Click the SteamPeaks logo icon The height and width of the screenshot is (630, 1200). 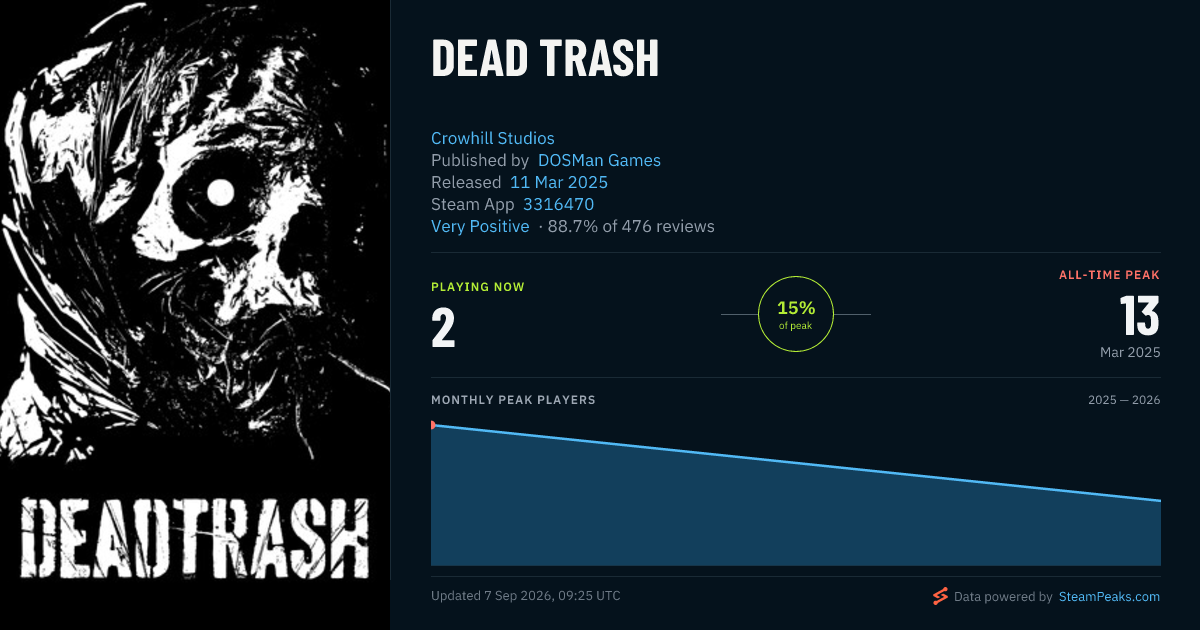point(940,596)
